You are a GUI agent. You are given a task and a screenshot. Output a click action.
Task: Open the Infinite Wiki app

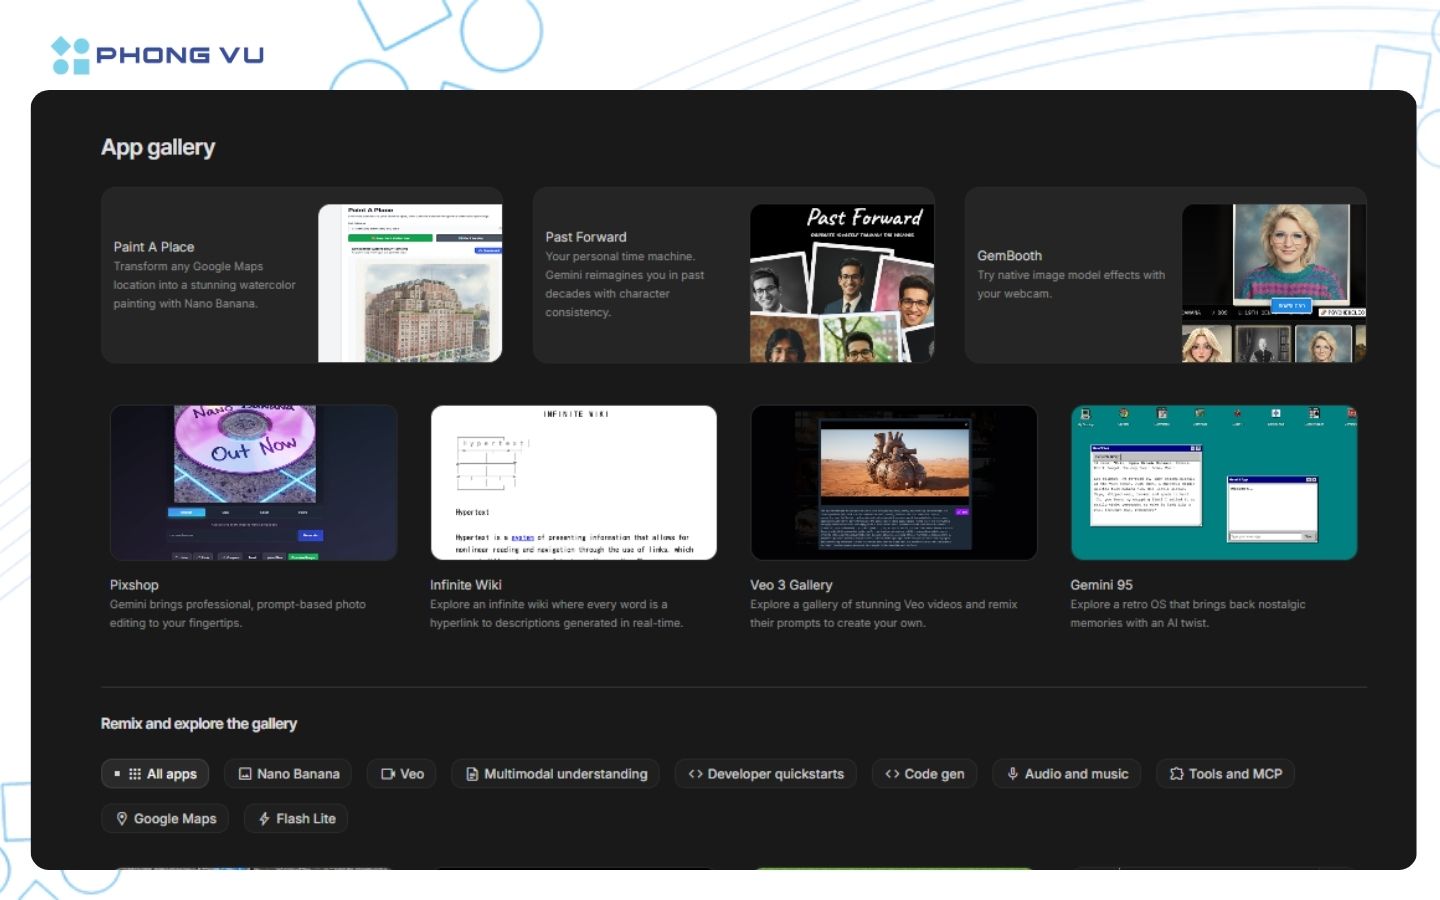[x=573, y=482]
